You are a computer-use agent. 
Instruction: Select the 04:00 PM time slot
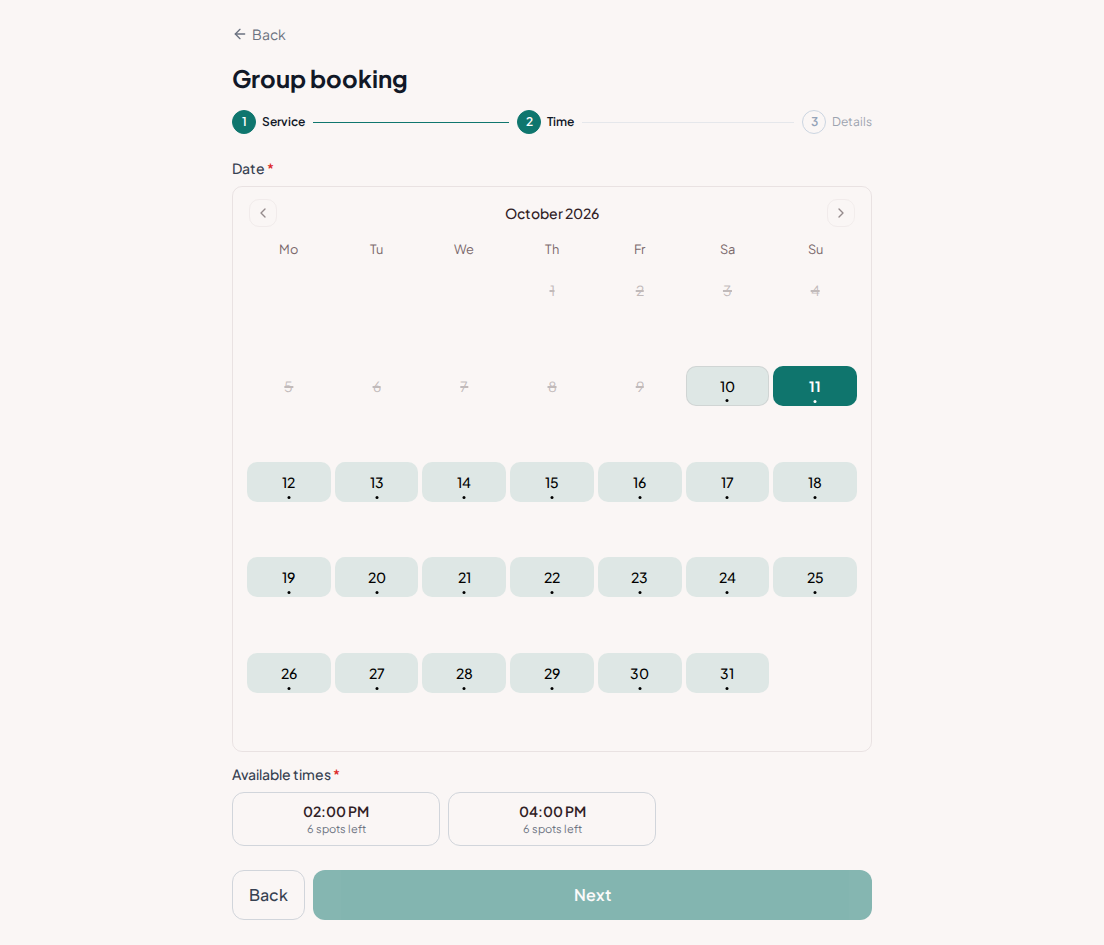coord(552,819)
